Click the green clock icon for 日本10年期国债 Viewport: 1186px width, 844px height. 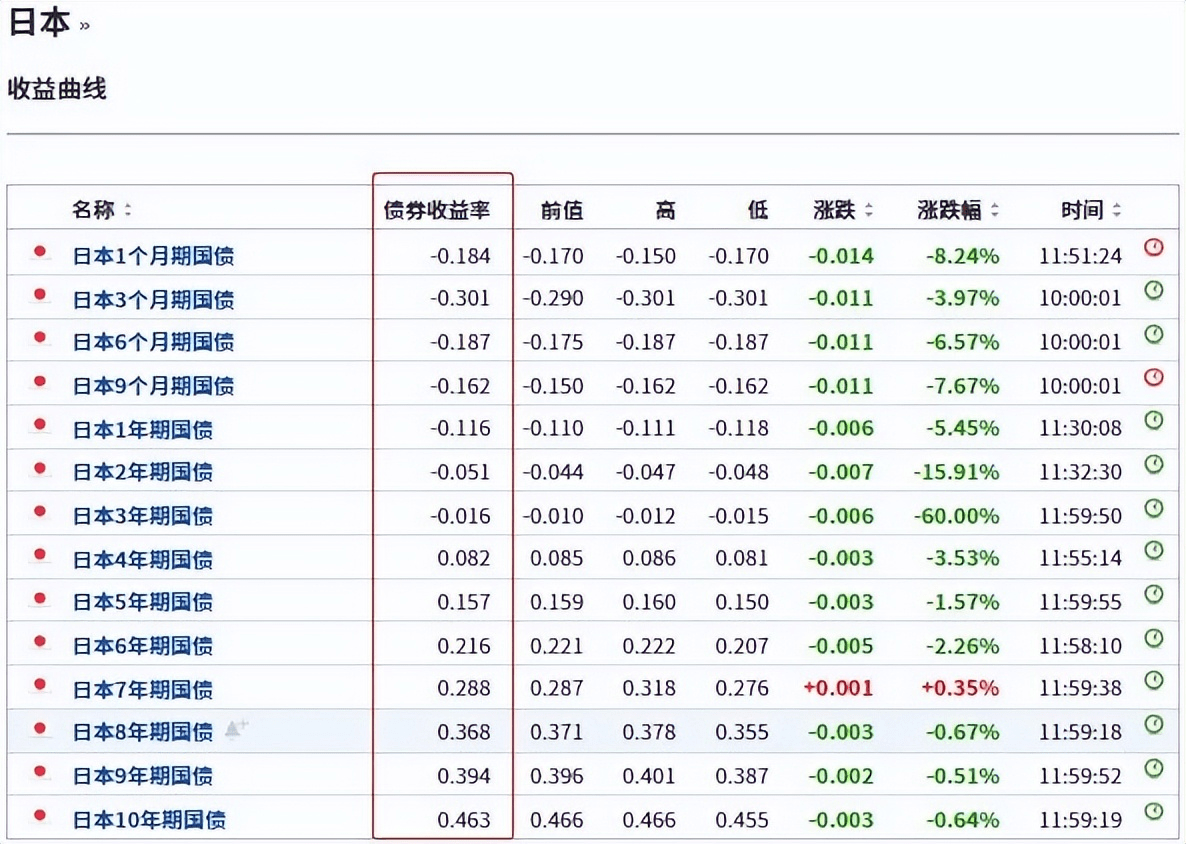[x=1154, y=811]
